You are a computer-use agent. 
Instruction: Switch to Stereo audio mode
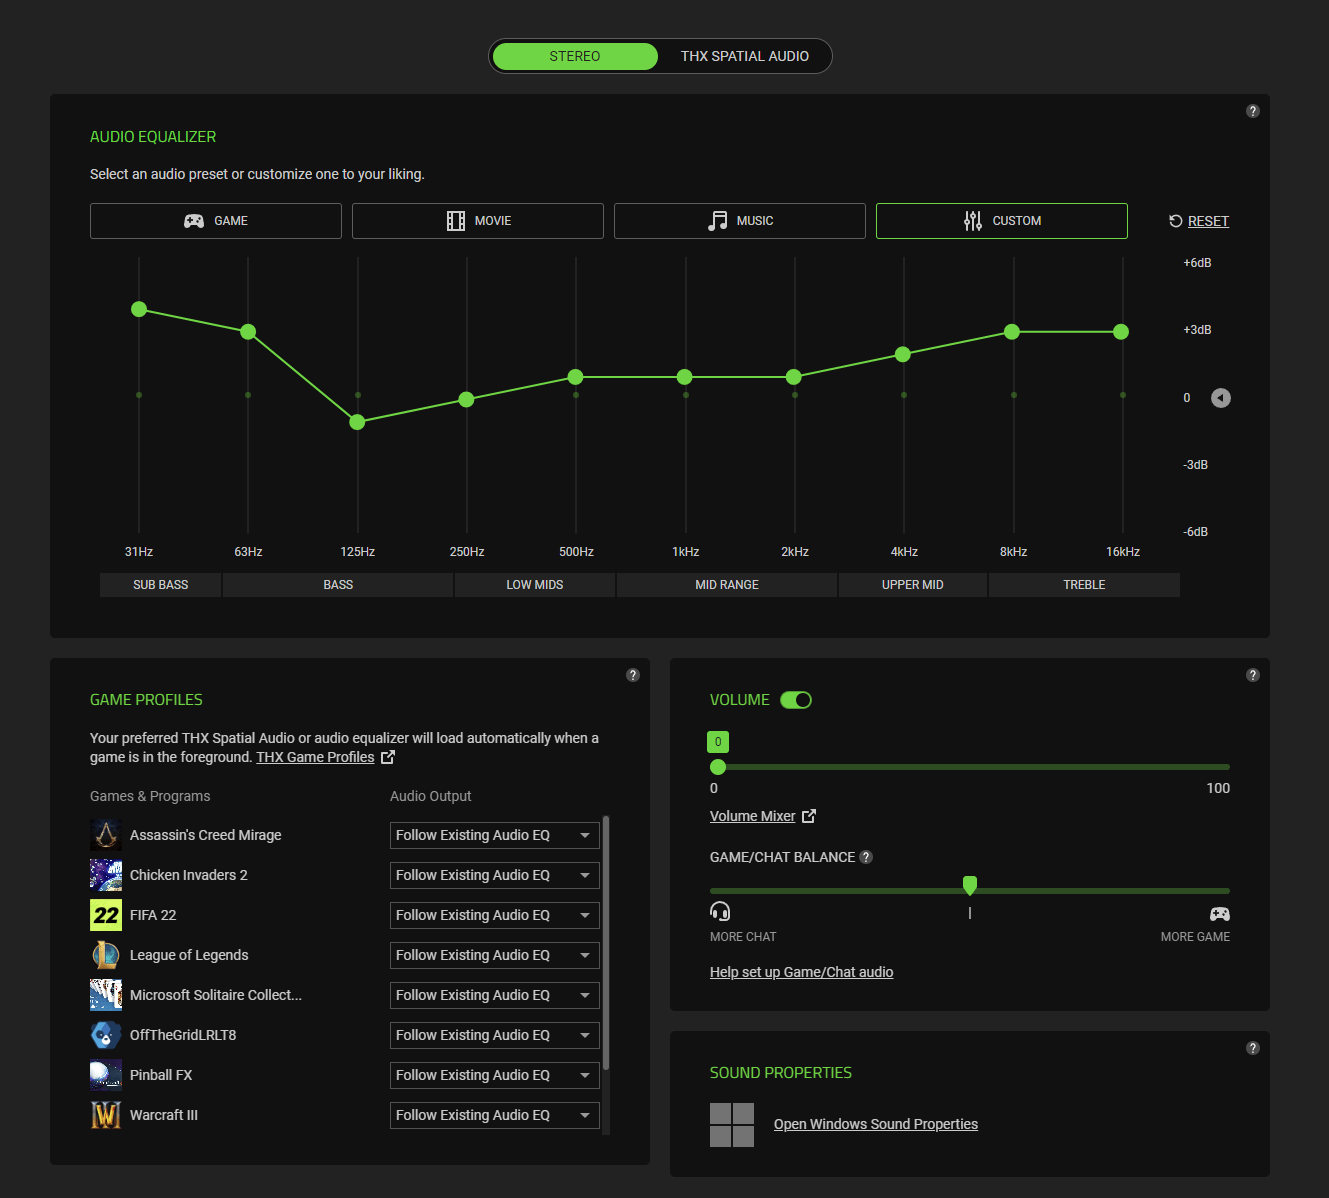tap(575, 56)
